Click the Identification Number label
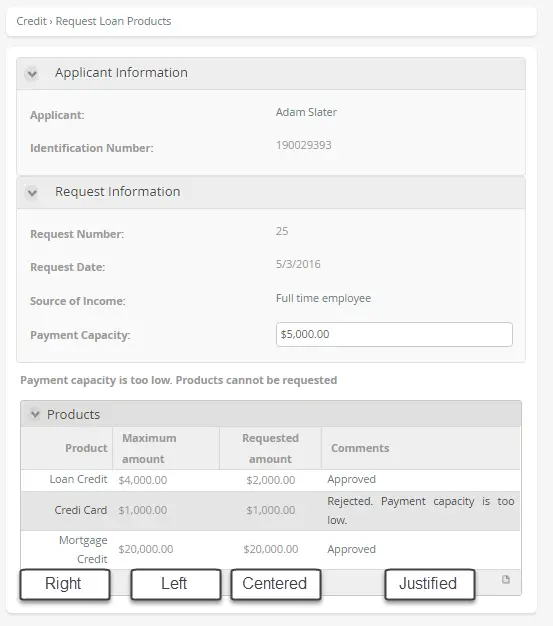This screenshot has height=626, width=553. pos(92,148)
